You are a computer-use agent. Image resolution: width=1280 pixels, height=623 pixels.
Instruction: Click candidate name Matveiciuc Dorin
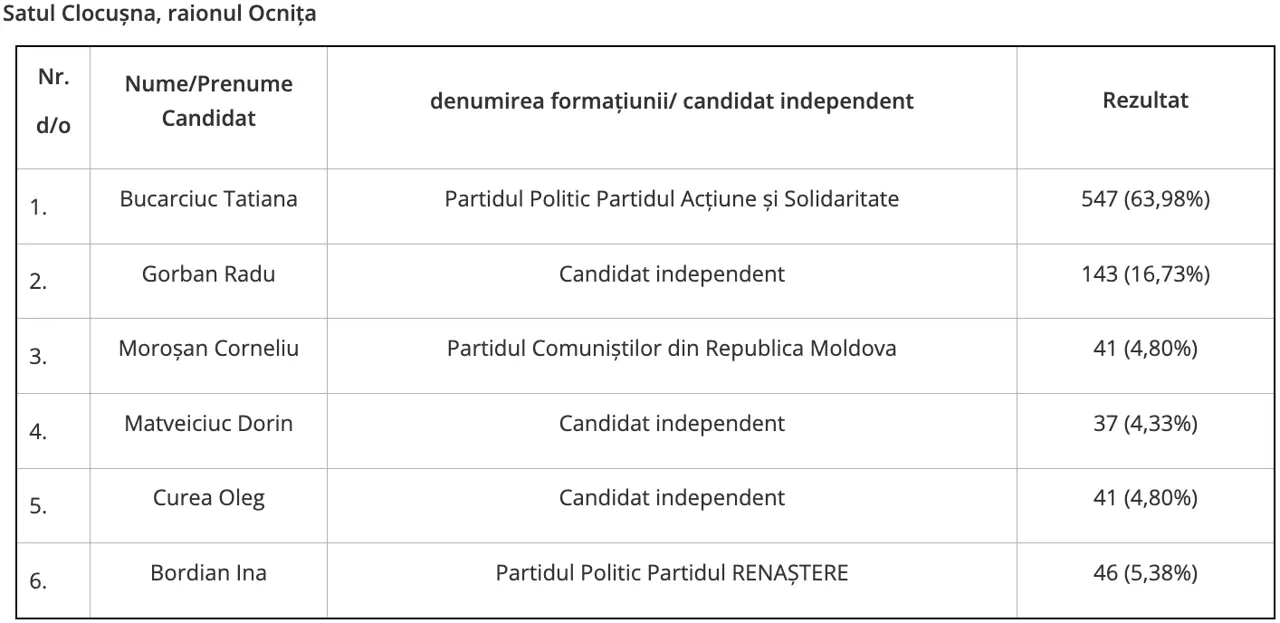[x=208, y=423]
